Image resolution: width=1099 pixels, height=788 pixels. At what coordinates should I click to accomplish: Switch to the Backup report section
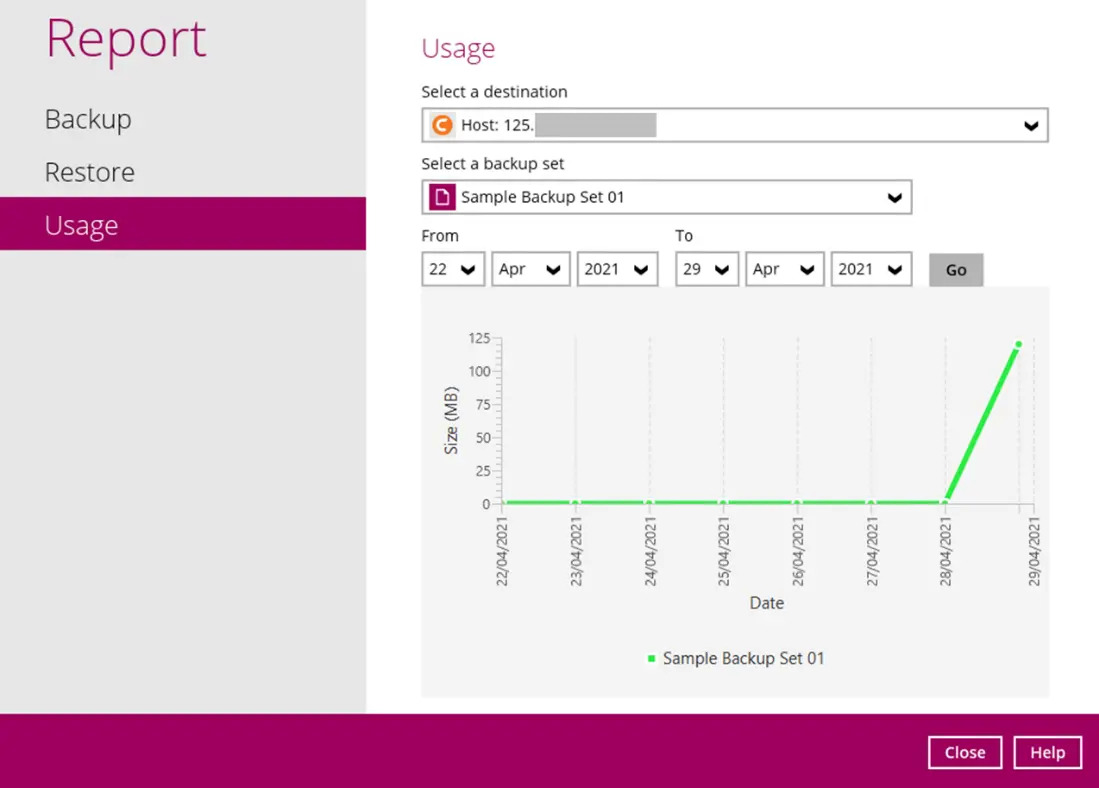88,119
